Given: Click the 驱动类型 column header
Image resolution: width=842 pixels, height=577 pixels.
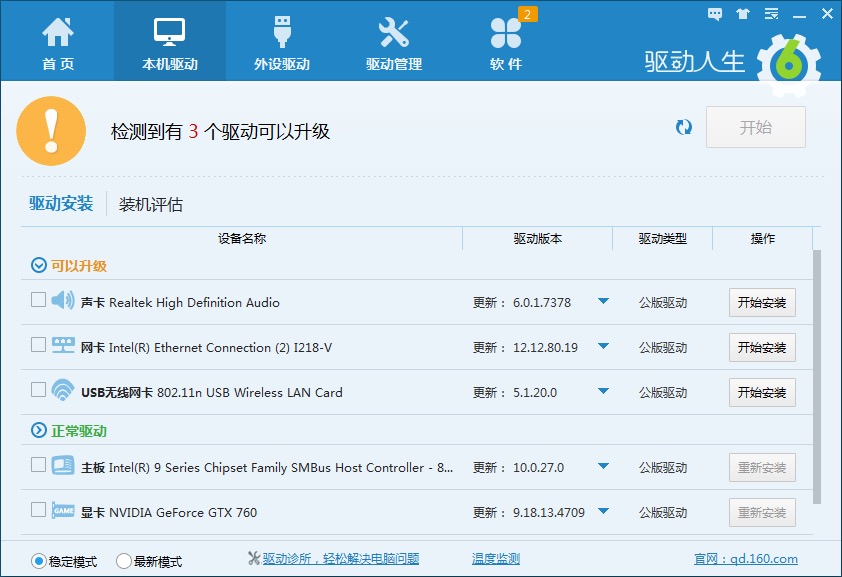Looking at the screenshot, I should pos(663,238).
